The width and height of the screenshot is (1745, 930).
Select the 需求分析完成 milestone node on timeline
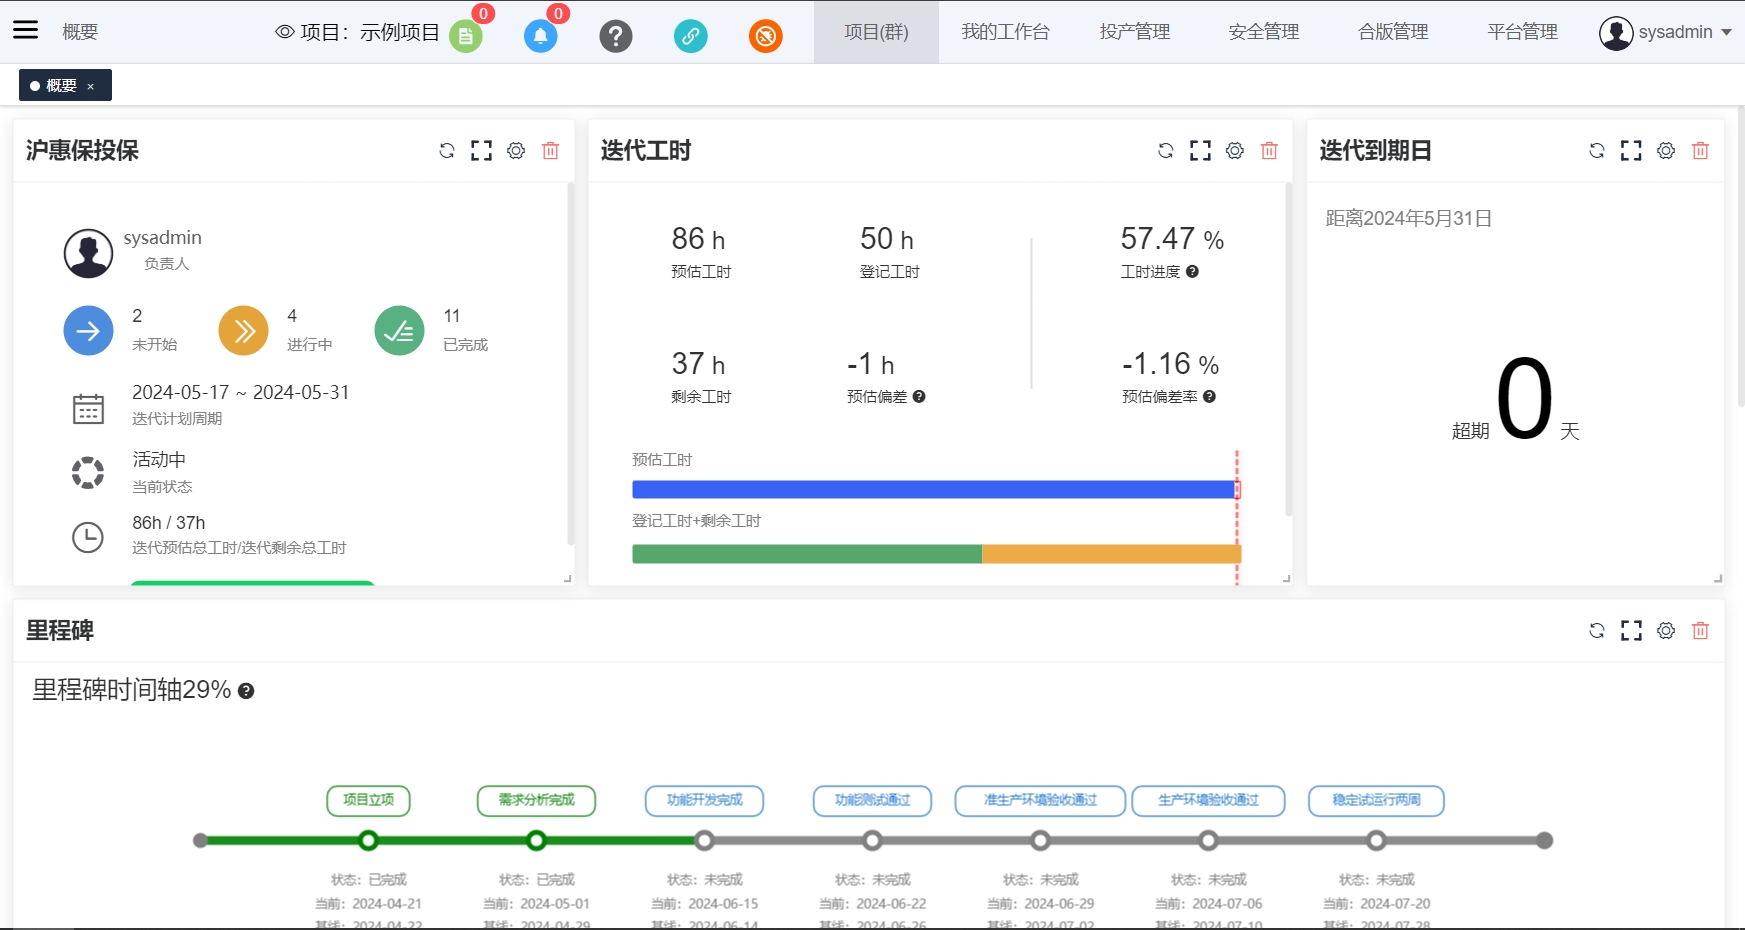(x=537, y=841)
